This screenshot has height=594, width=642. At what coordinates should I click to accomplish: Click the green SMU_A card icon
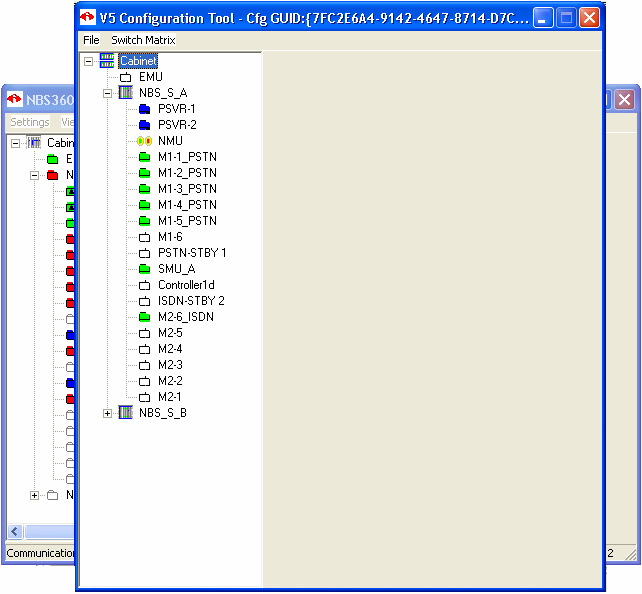tap(145, 269)
